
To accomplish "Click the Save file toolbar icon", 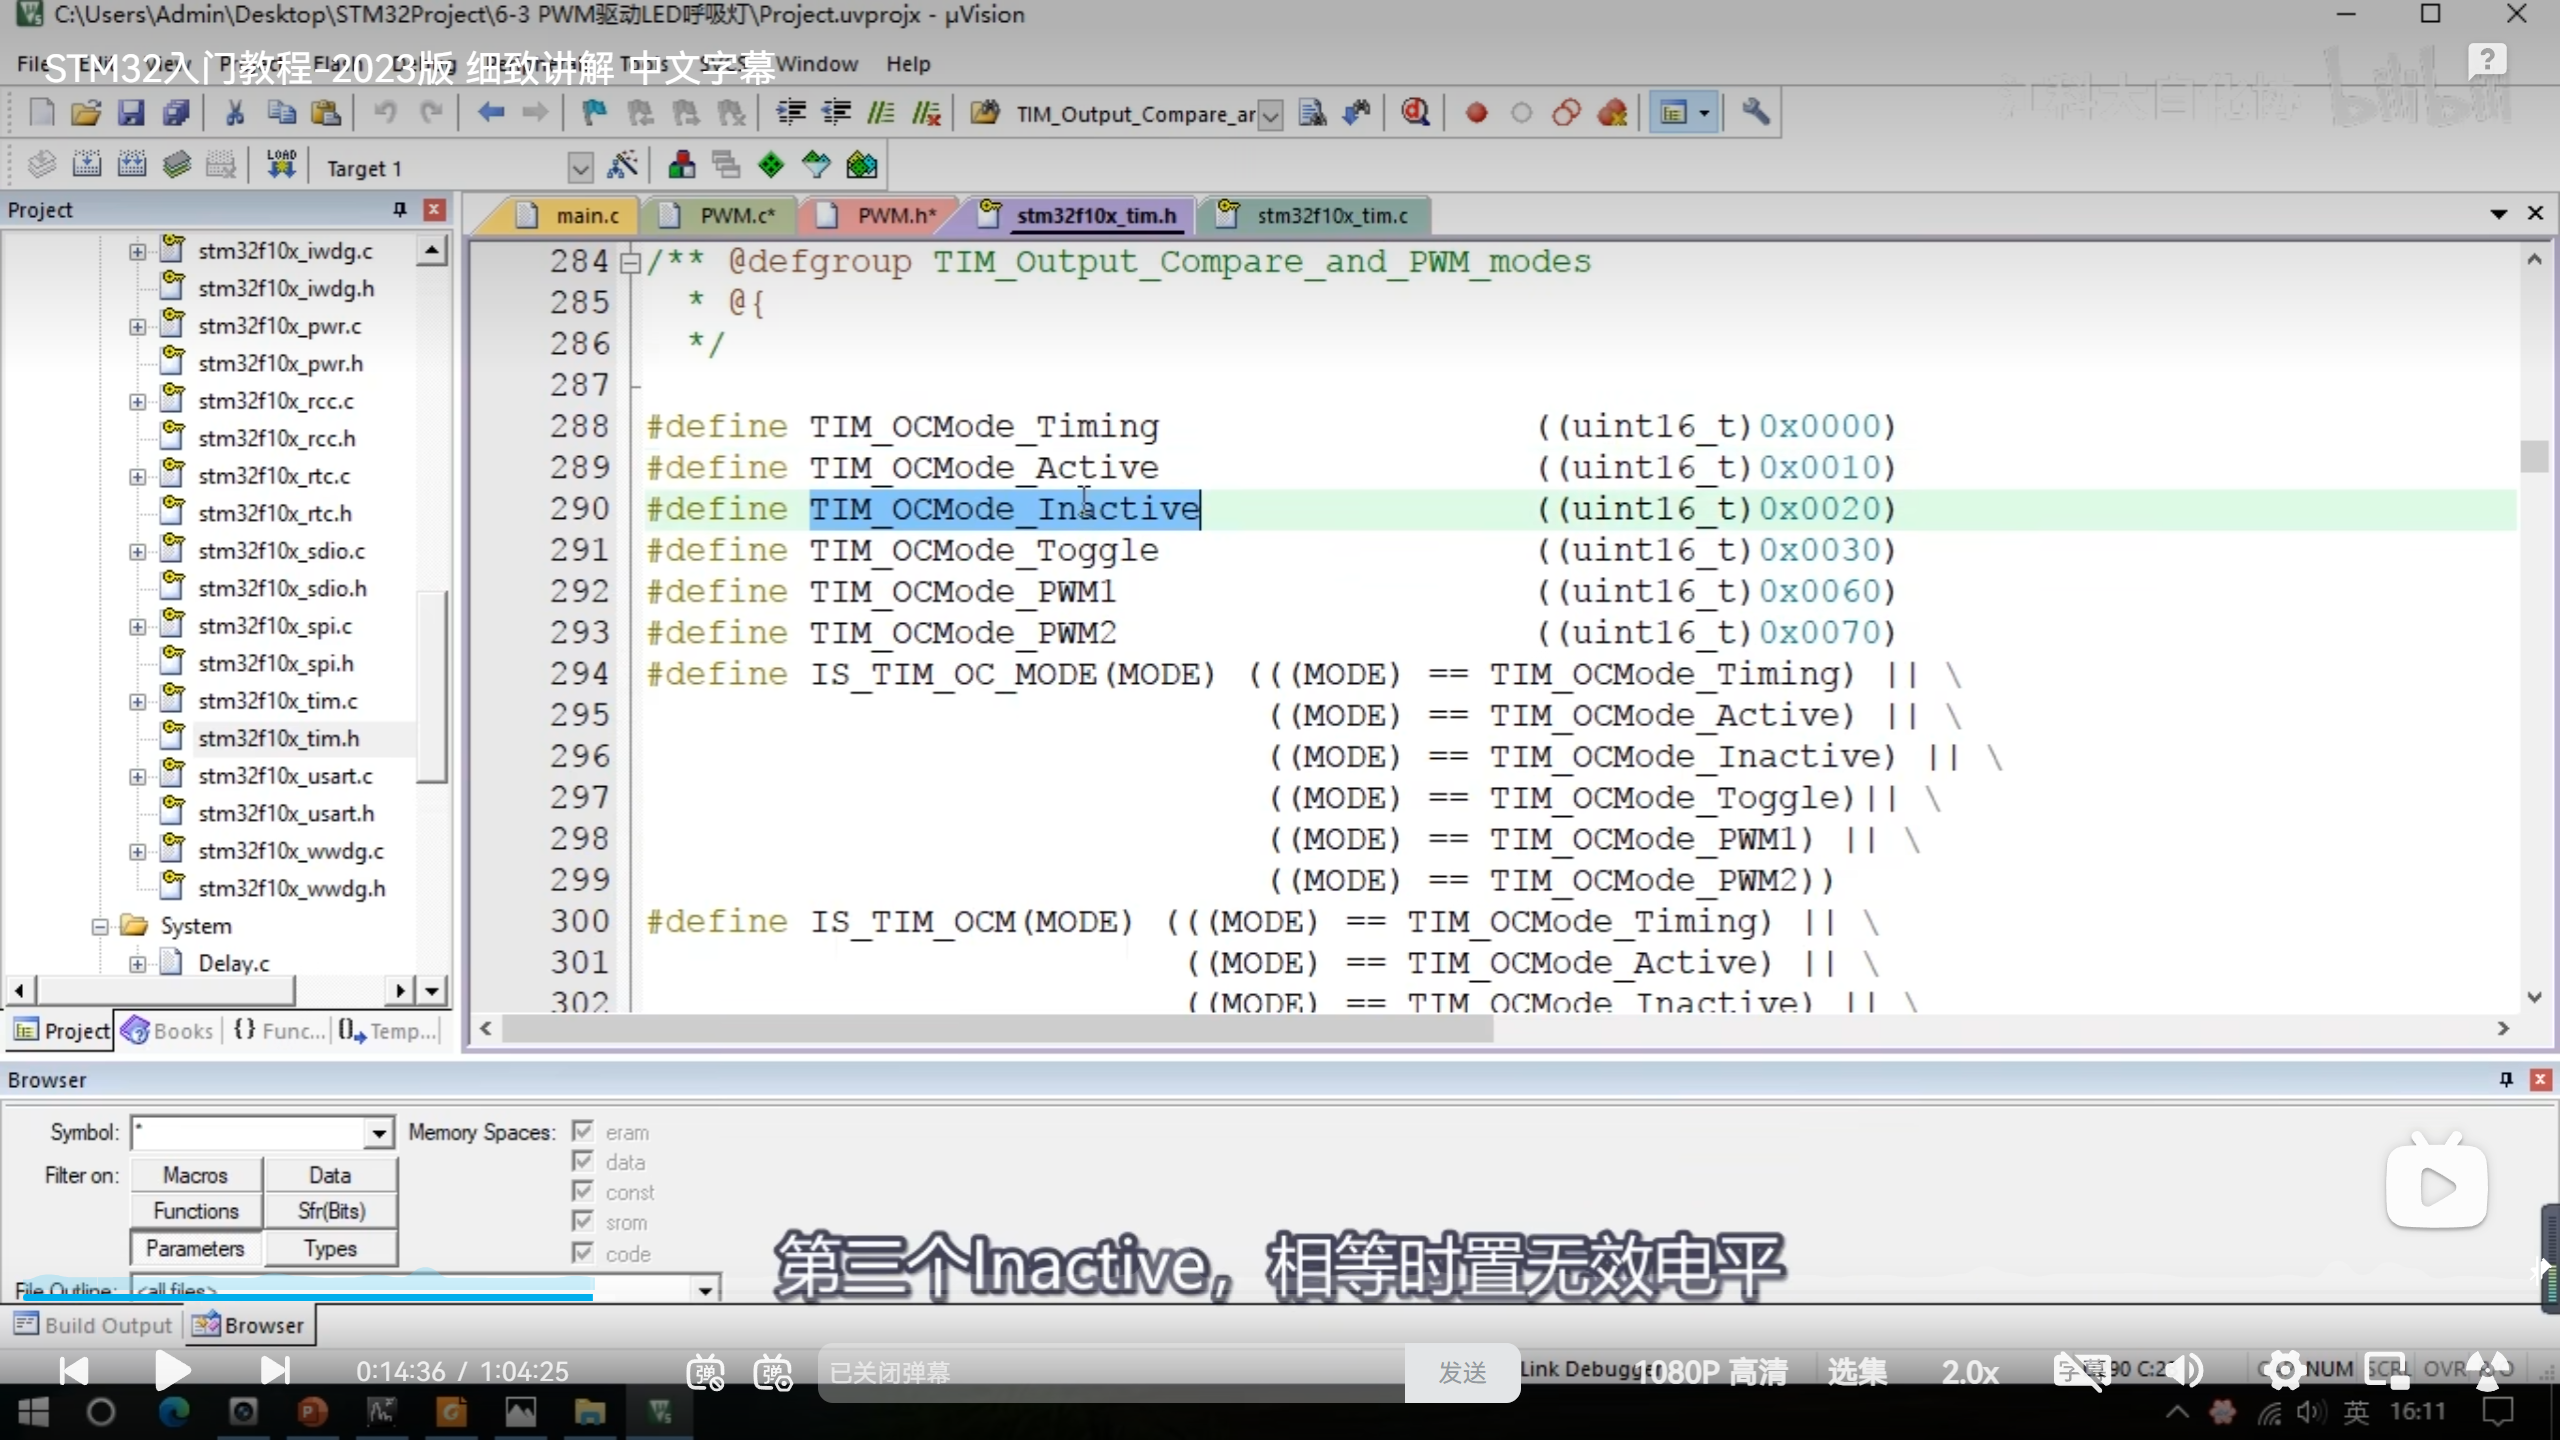I will tap(131, 113).
